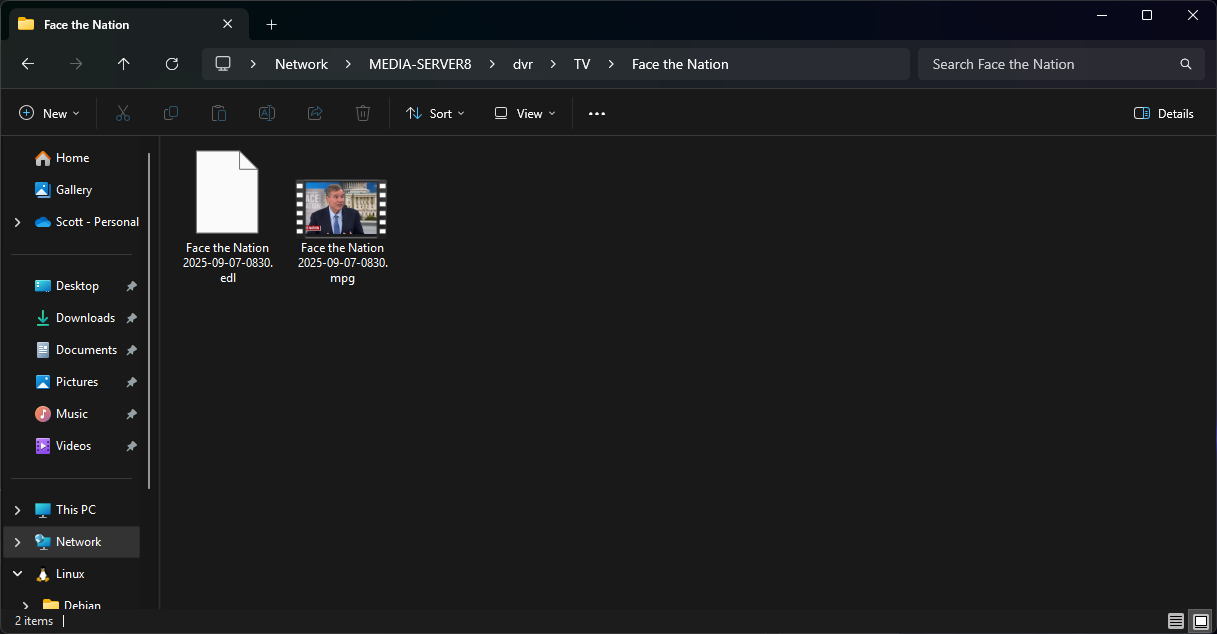Viewport: 1217px width, 634px height.
Task: Open the New dropdown menu
Action: 49,113
